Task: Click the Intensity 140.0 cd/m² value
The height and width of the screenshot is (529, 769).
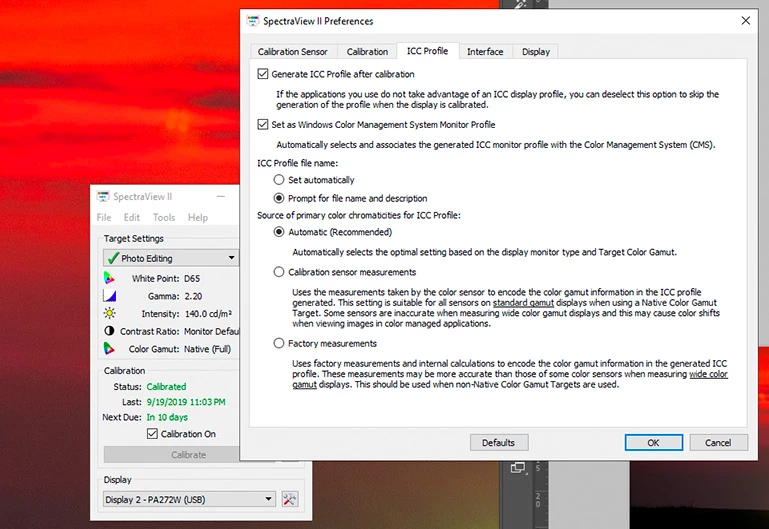Action: 208,314
